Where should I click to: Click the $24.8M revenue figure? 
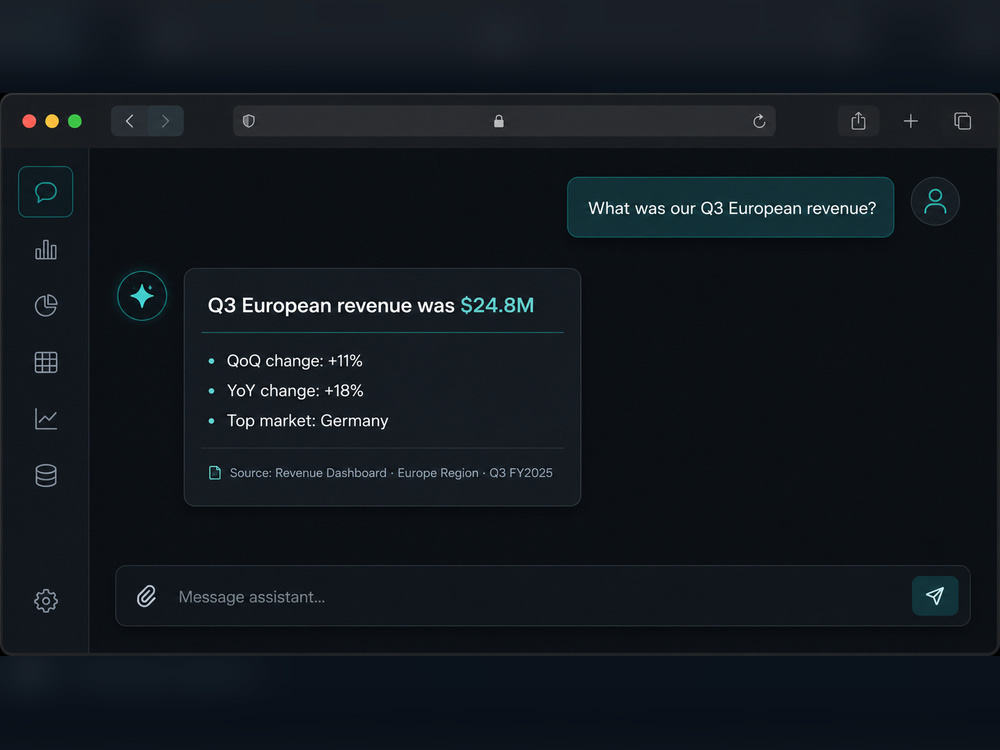click(x=497, y=305)
